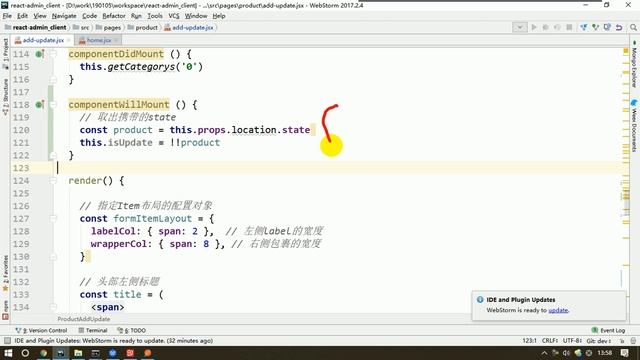Image resolution: width=640 pixels, height=360 pixels.
Task: Click override gutter icon on line 118
Action: (x=40, y=104)
